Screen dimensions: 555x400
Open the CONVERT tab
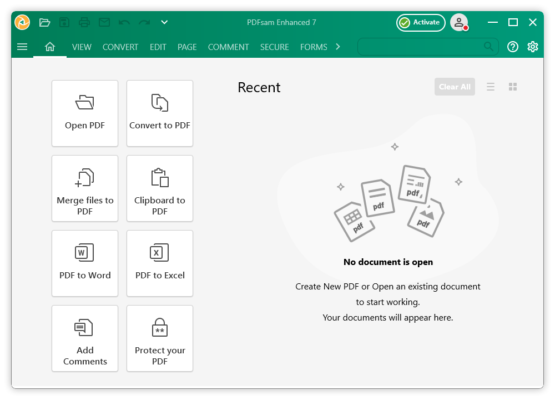pyautogui.click(x=120, y=47)
